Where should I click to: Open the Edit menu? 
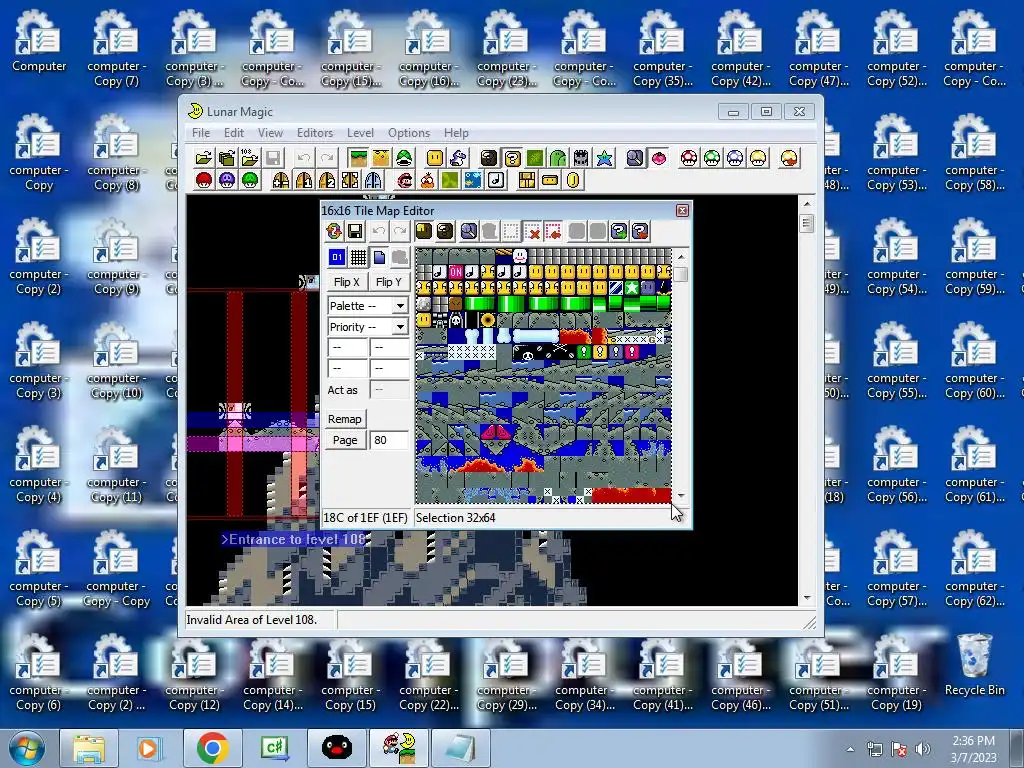(x=234, y=133)
